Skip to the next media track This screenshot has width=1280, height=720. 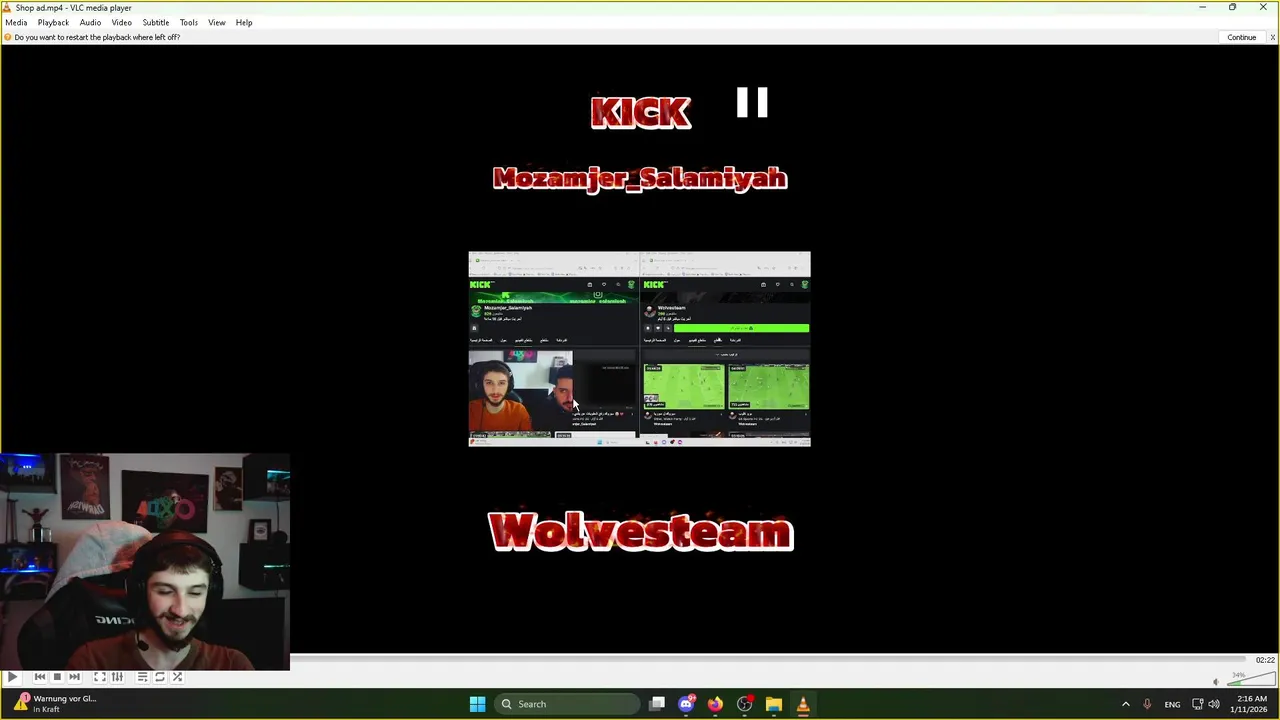coord(74,677)
